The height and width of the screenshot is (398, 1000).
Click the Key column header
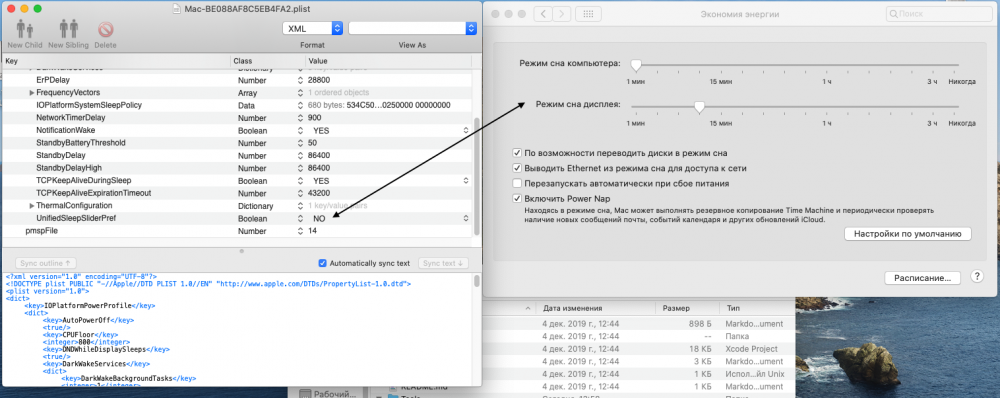[115, 61]
